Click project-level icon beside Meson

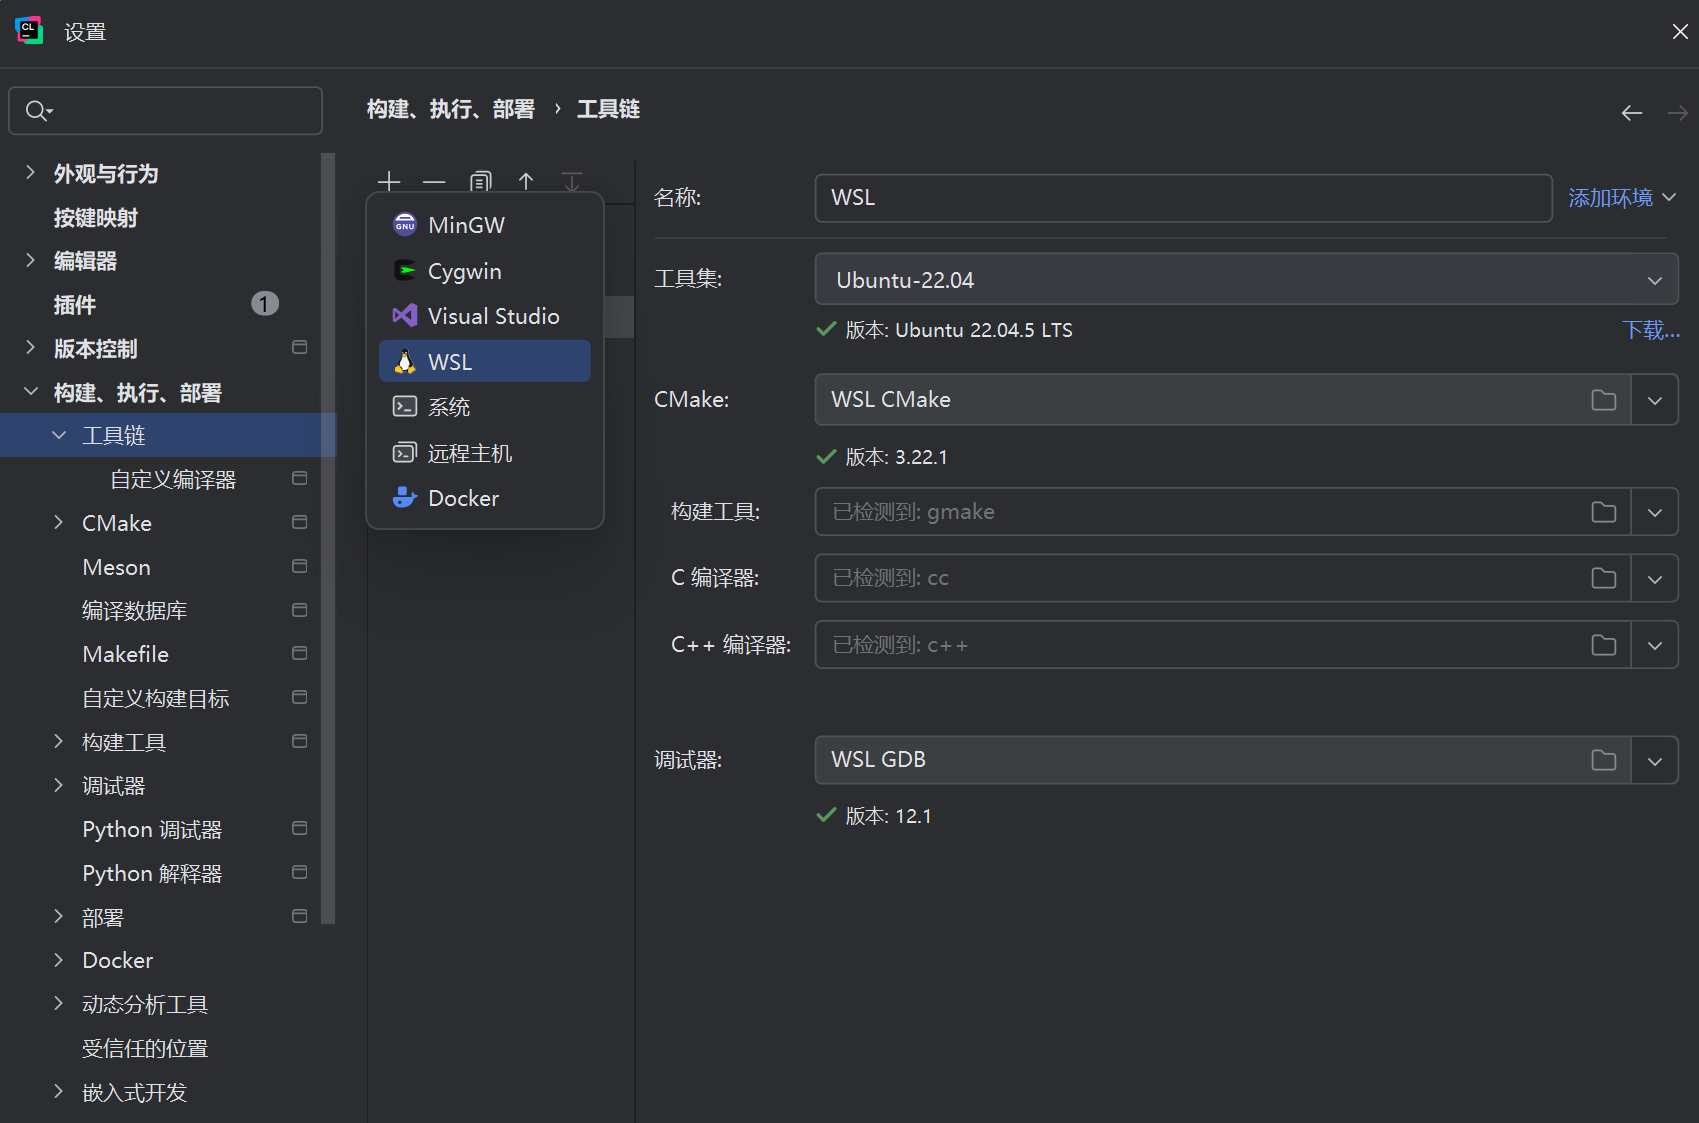[299, 566]
